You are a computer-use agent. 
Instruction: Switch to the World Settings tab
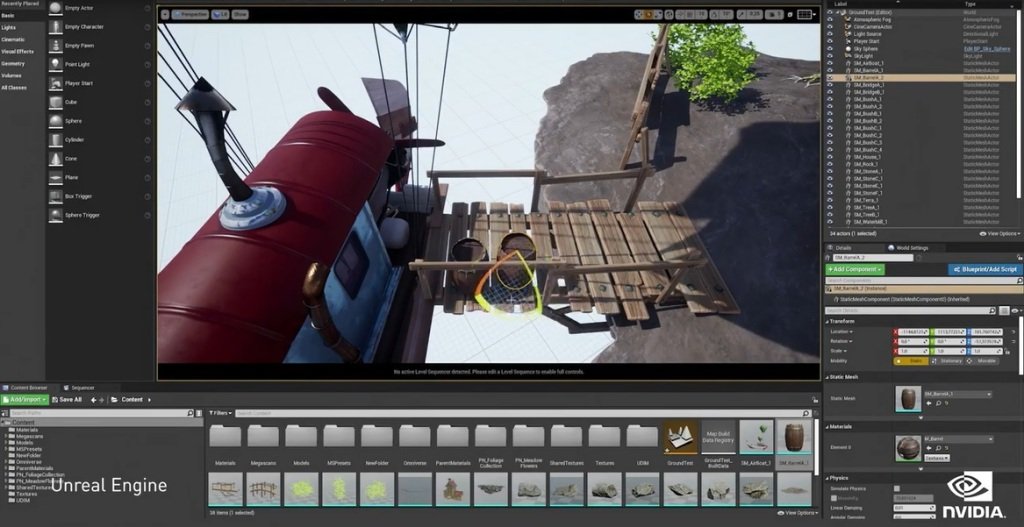click(910, 247)
